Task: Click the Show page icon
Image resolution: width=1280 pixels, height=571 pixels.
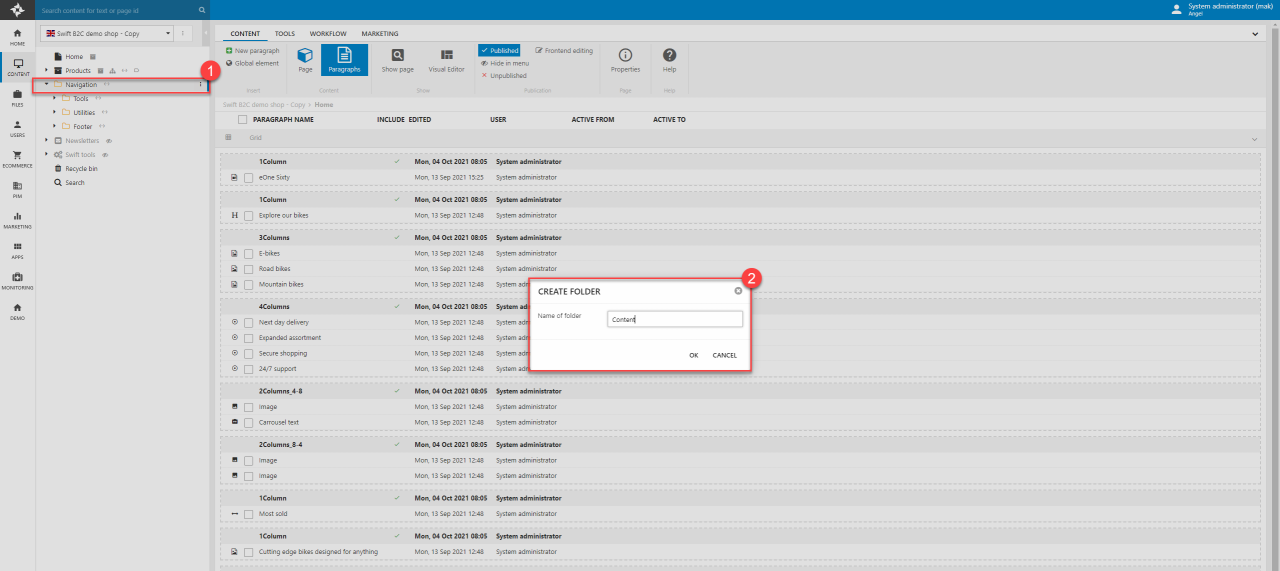Action: pos(397,60)
